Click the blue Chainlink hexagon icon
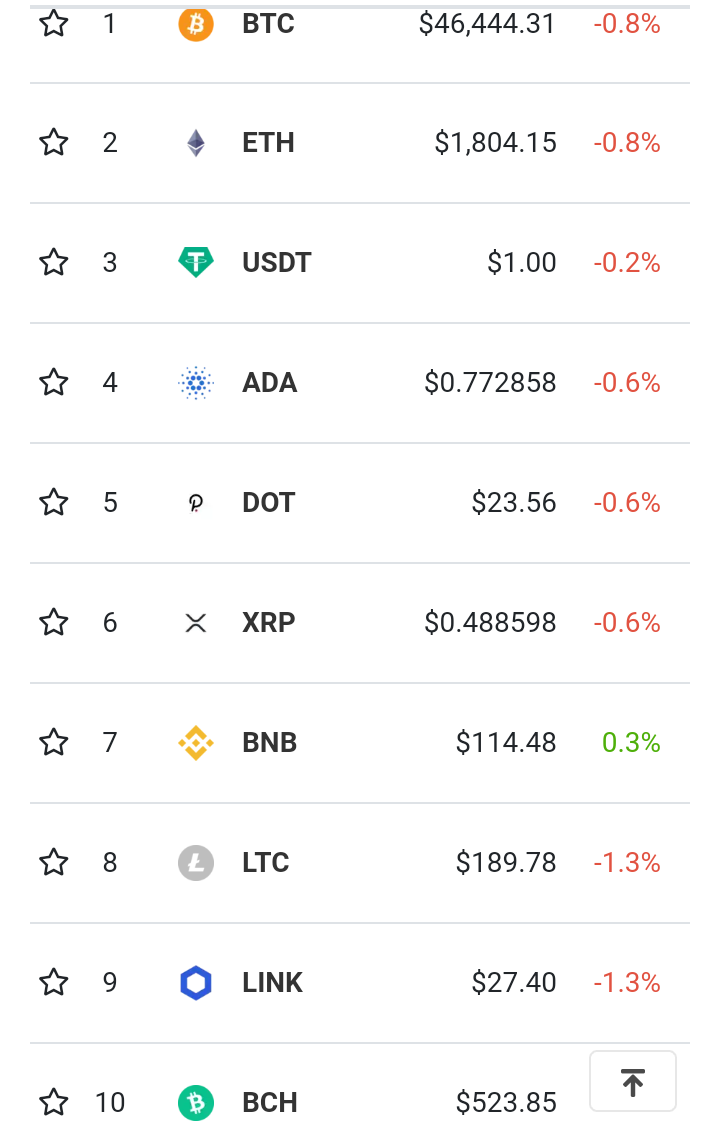720x1144 pixels. tap(196, 983)
